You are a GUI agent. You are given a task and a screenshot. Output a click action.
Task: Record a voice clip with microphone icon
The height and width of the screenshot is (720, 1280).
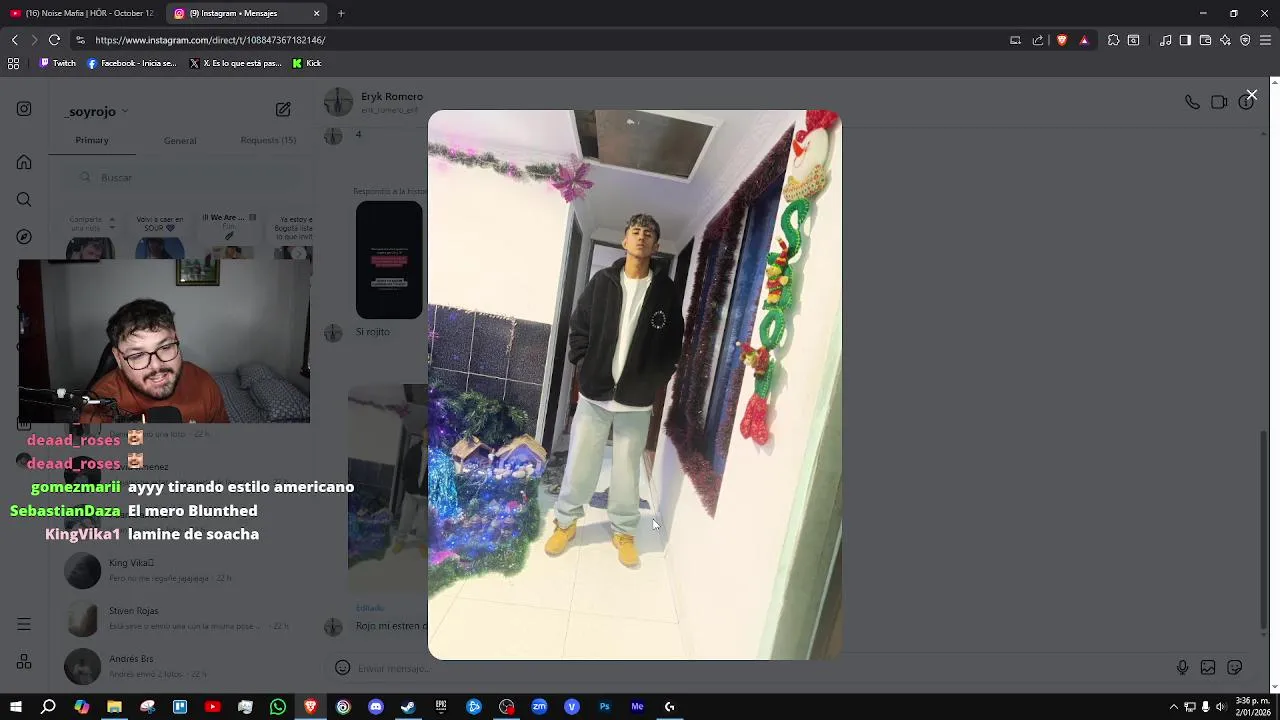tap(1182, 668)
